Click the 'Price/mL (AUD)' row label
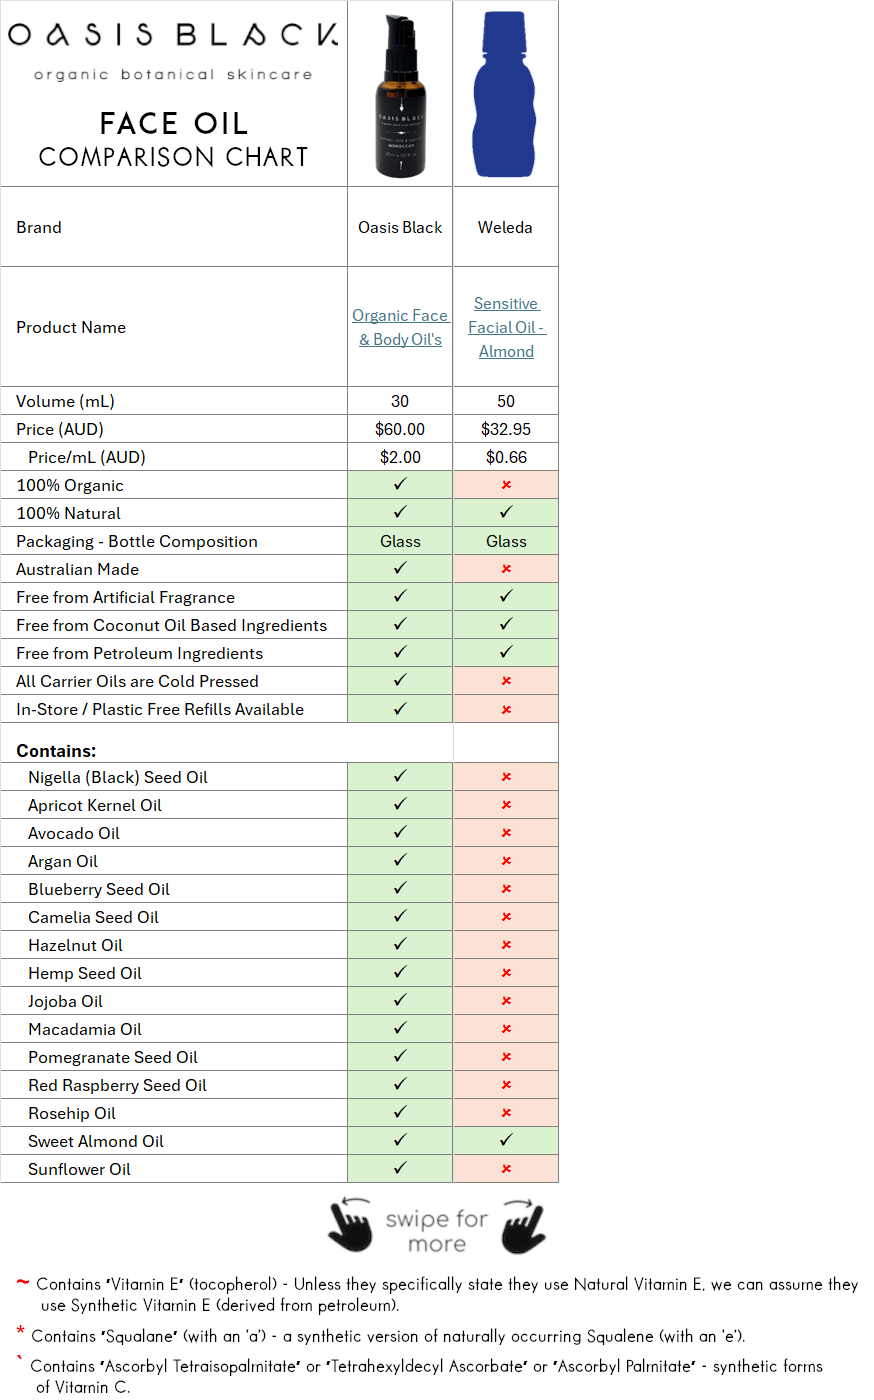Viewport: 874px width, 1400px height. pos(87,457)
